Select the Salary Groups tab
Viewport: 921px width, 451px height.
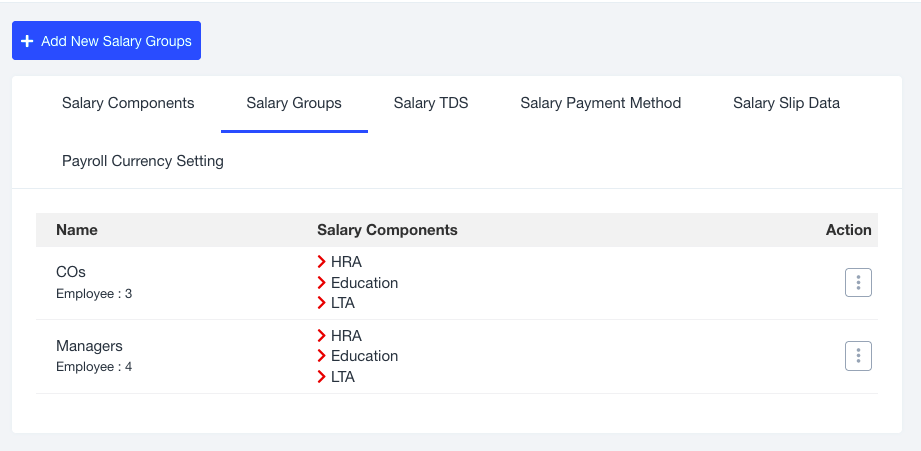tap(294, 103)
